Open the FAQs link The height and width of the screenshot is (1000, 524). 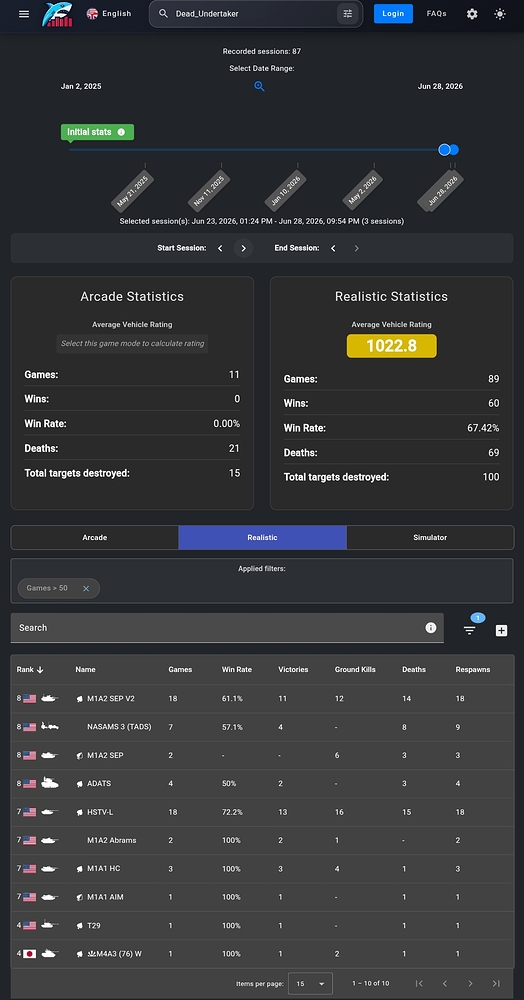pos(437,13)
